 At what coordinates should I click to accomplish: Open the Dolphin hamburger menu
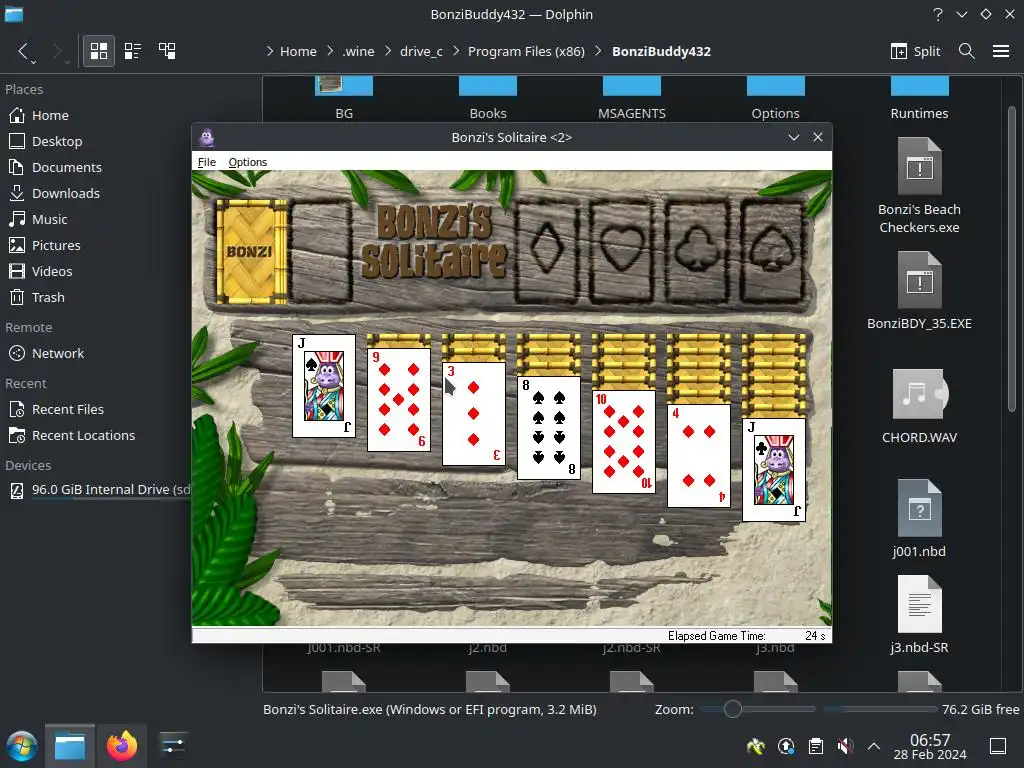coord(1001,51)
